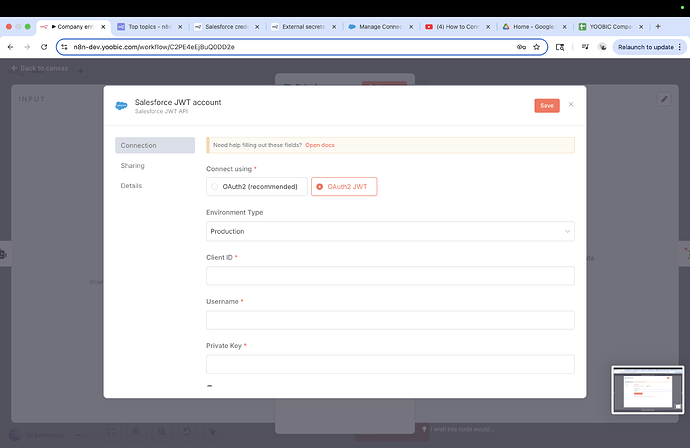Screen dimensions: 690x448
Task: Switch to the Salesforce credentials tab
Action: click(227, 27)
